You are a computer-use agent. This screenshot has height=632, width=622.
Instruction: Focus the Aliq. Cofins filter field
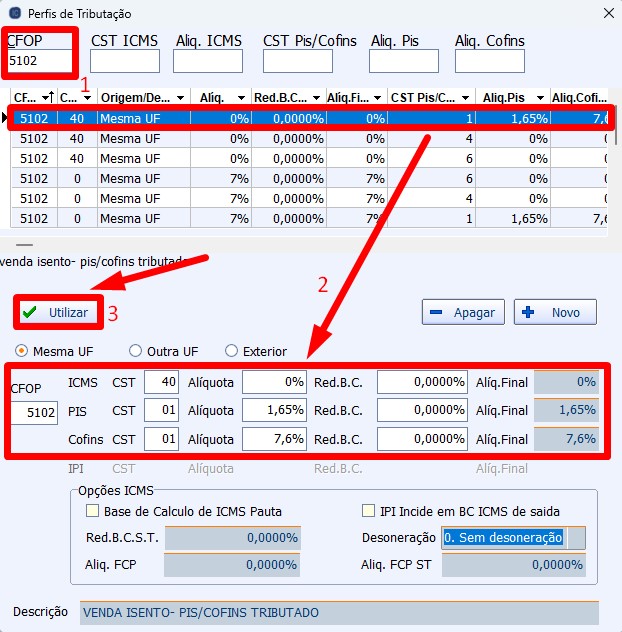489,61
